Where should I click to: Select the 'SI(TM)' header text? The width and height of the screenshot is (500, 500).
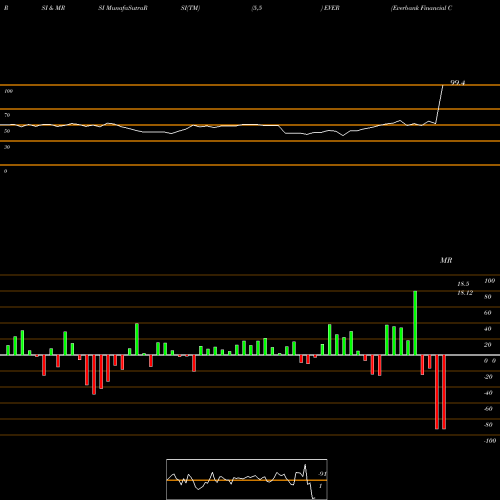coord(190,8)
